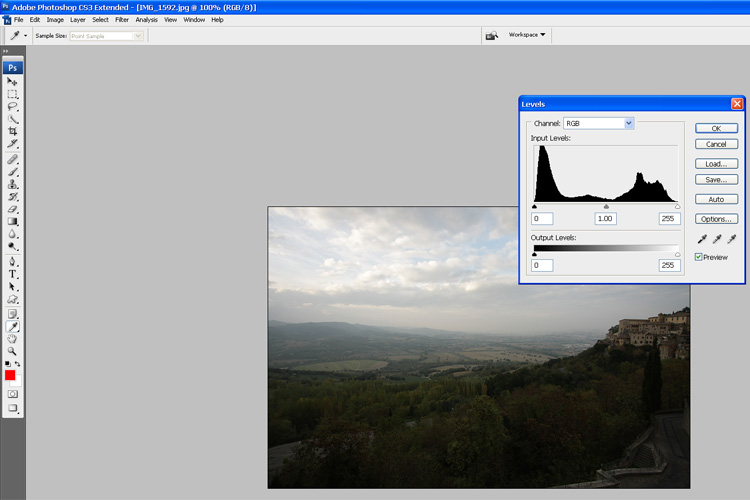Click the gray point eyedropper in Levels
The height and width of the screenshot is (500, 750).
pyautogui.click(x=716, y=239)
